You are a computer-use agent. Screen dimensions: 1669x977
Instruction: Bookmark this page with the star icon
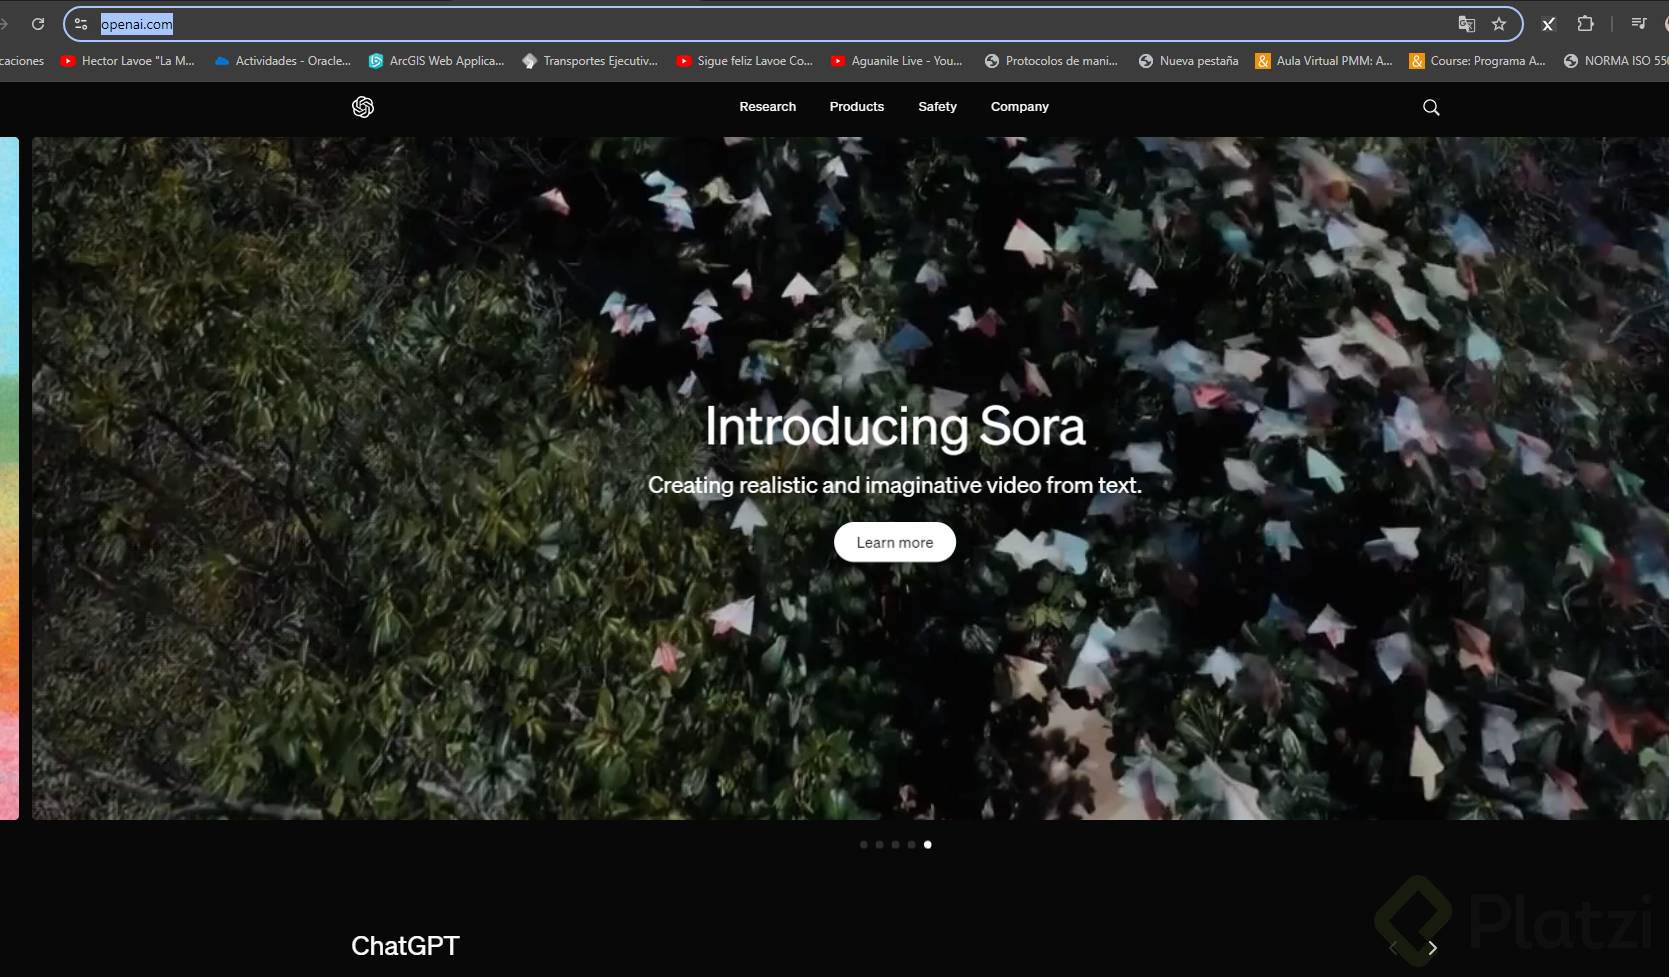1499,24
